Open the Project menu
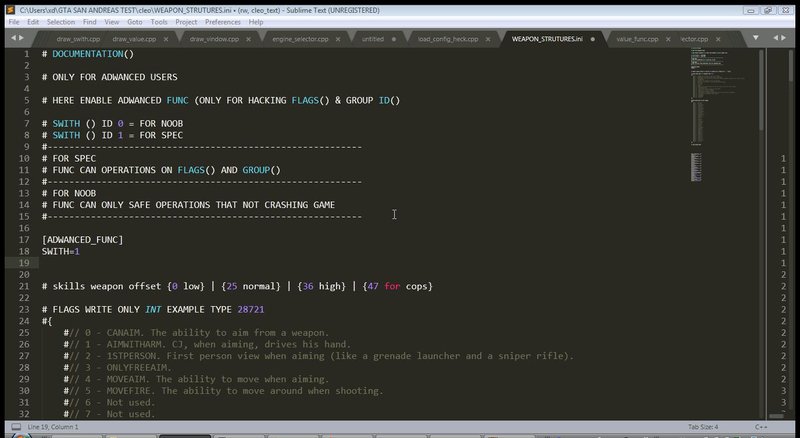This screenshot has height=438, width=800. (186, 22)
